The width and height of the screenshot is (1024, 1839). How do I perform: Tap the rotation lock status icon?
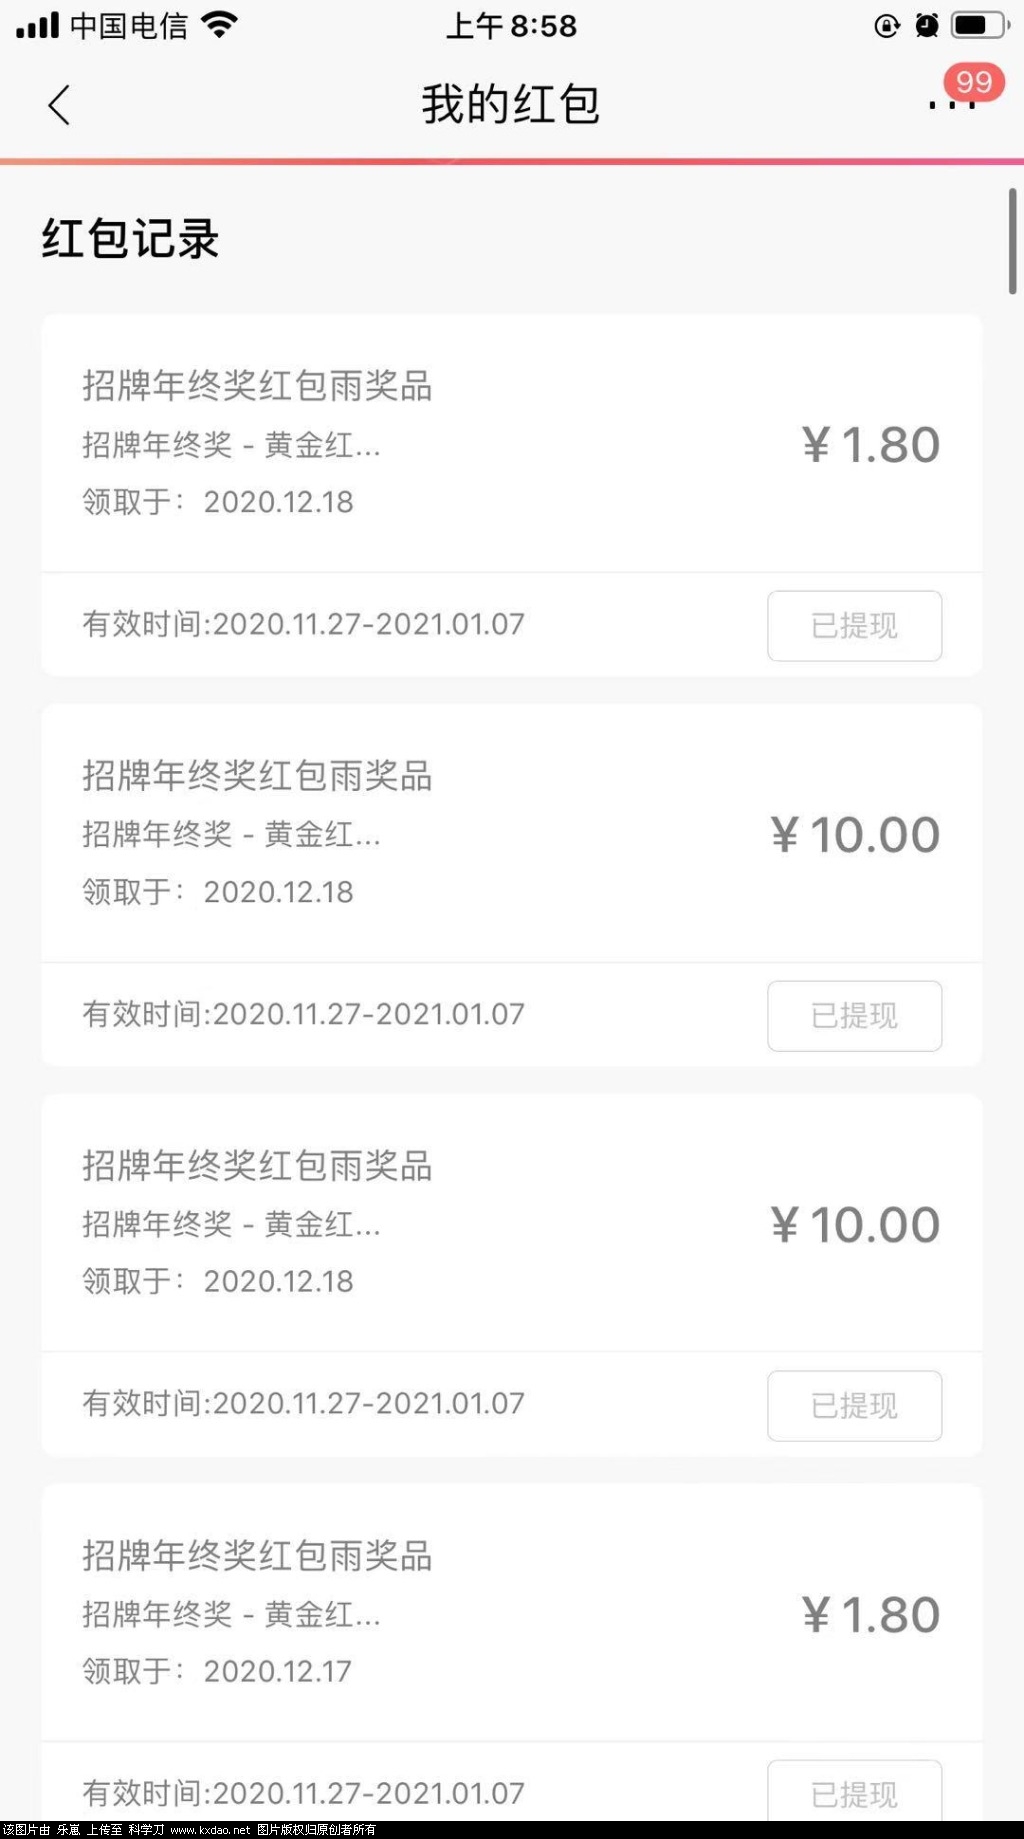[x=887, y=25]
